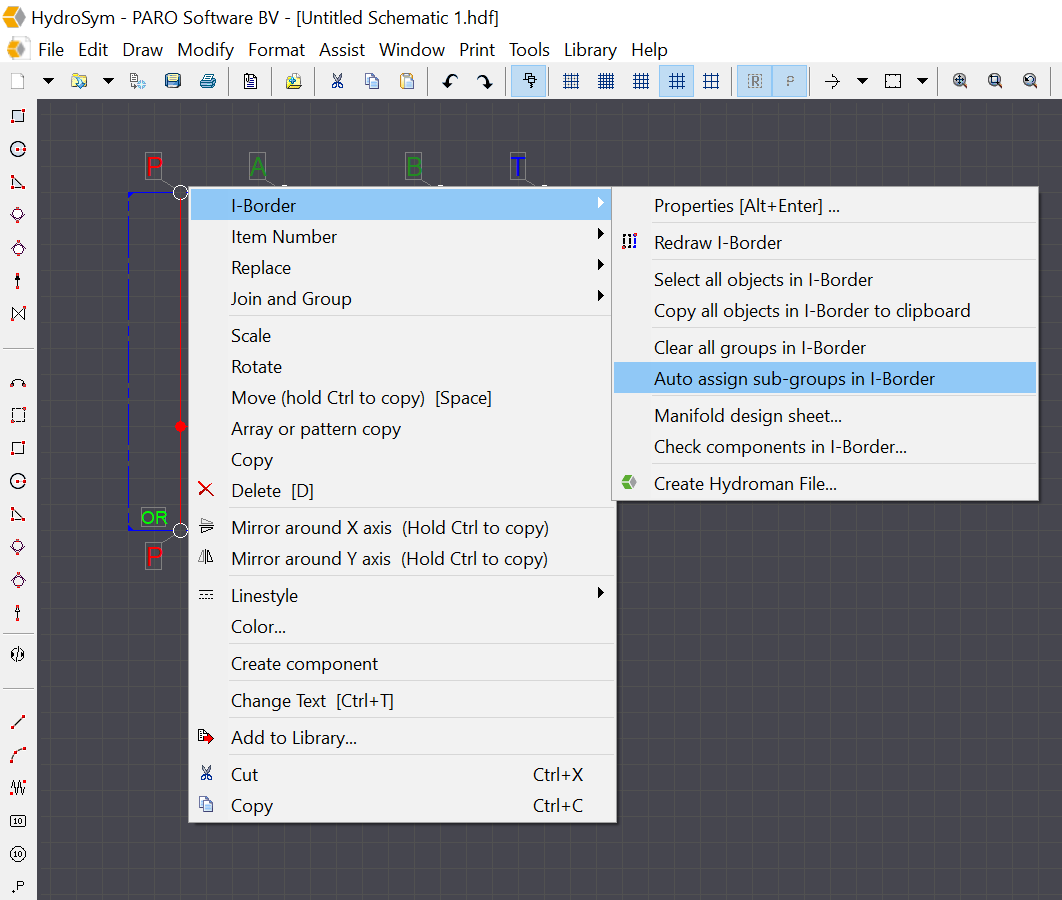Screen dimensions: 1062x900
Task: Click the zoom previous magnifier icon
Action: (x=1030, y=81)
